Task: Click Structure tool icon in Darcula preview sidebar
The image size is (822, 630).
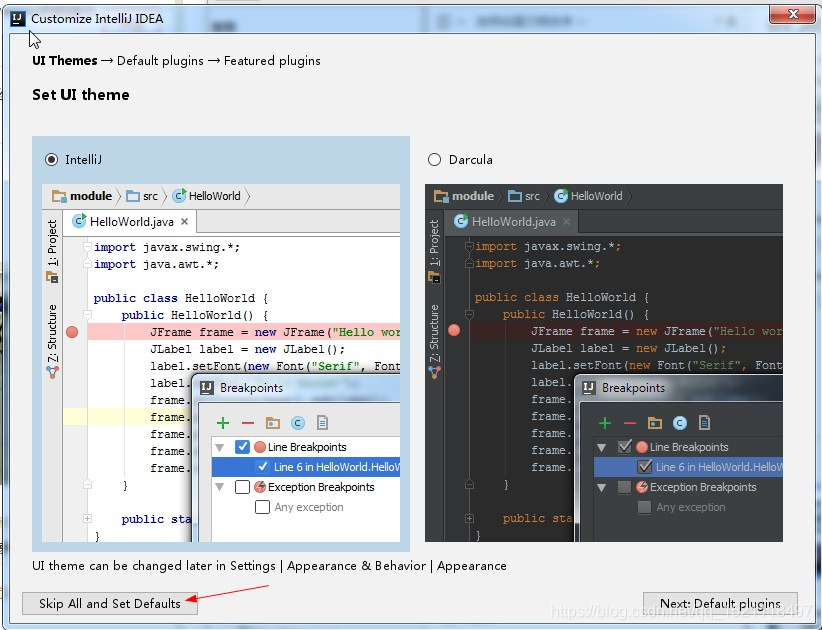Action: [x=435, y=372]
